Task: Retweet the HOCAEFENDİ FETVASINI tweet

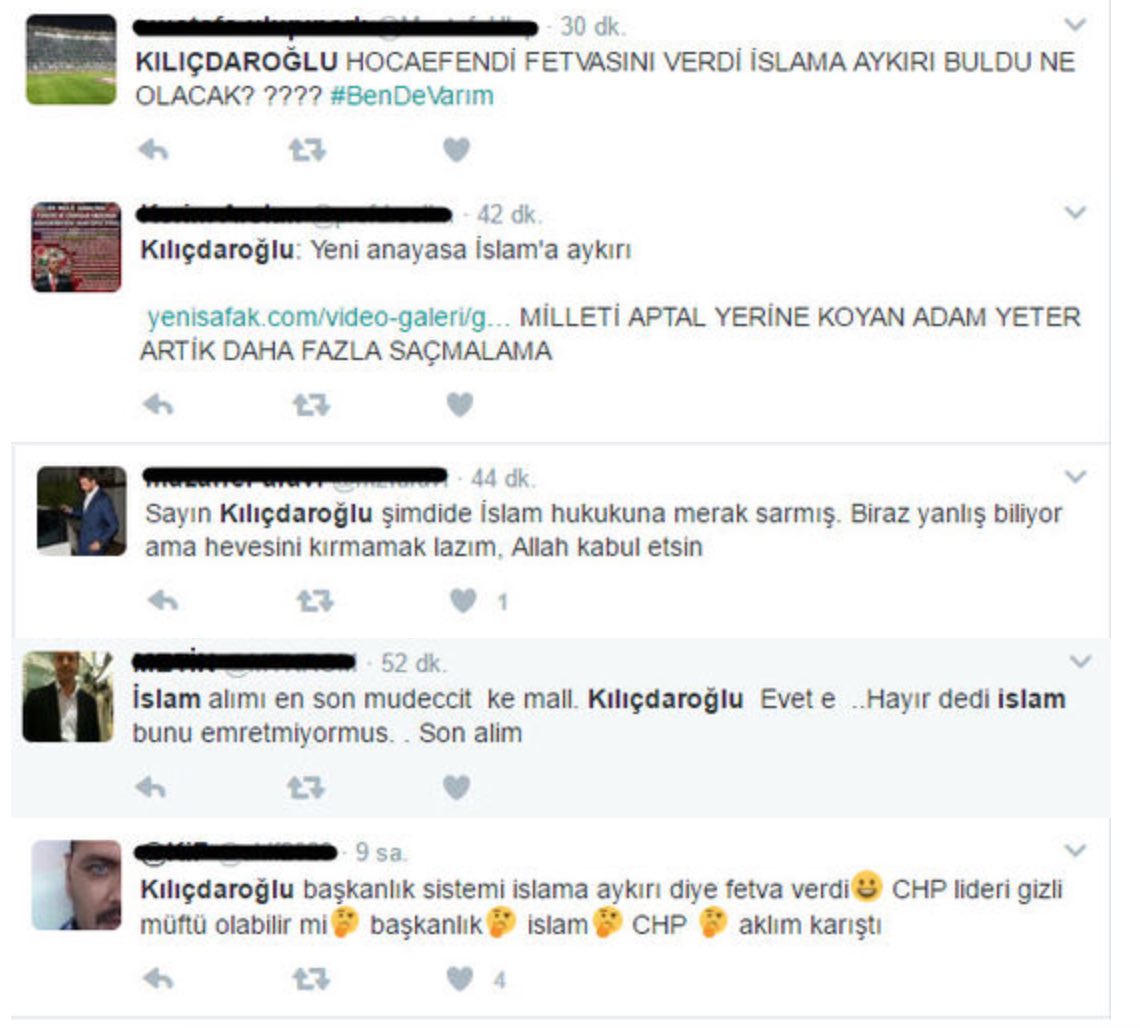Action: coord(307,150)
